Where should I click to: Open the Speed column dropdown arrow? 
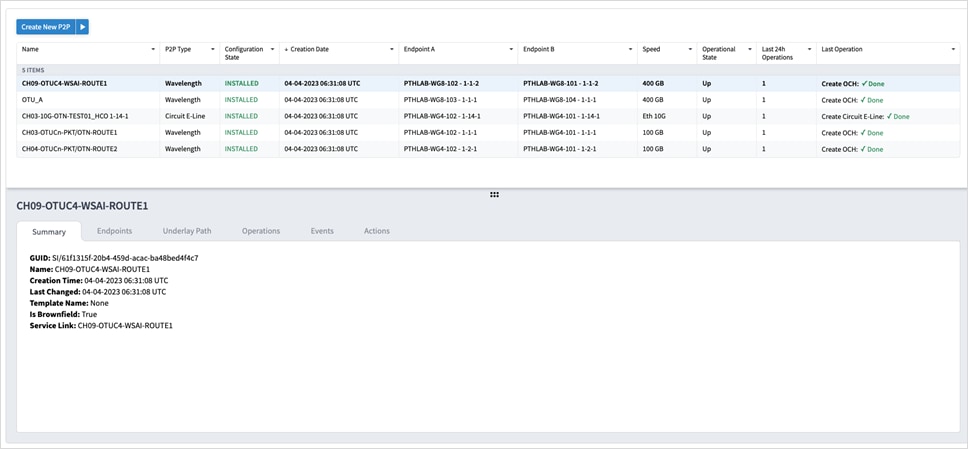point(691,49)
